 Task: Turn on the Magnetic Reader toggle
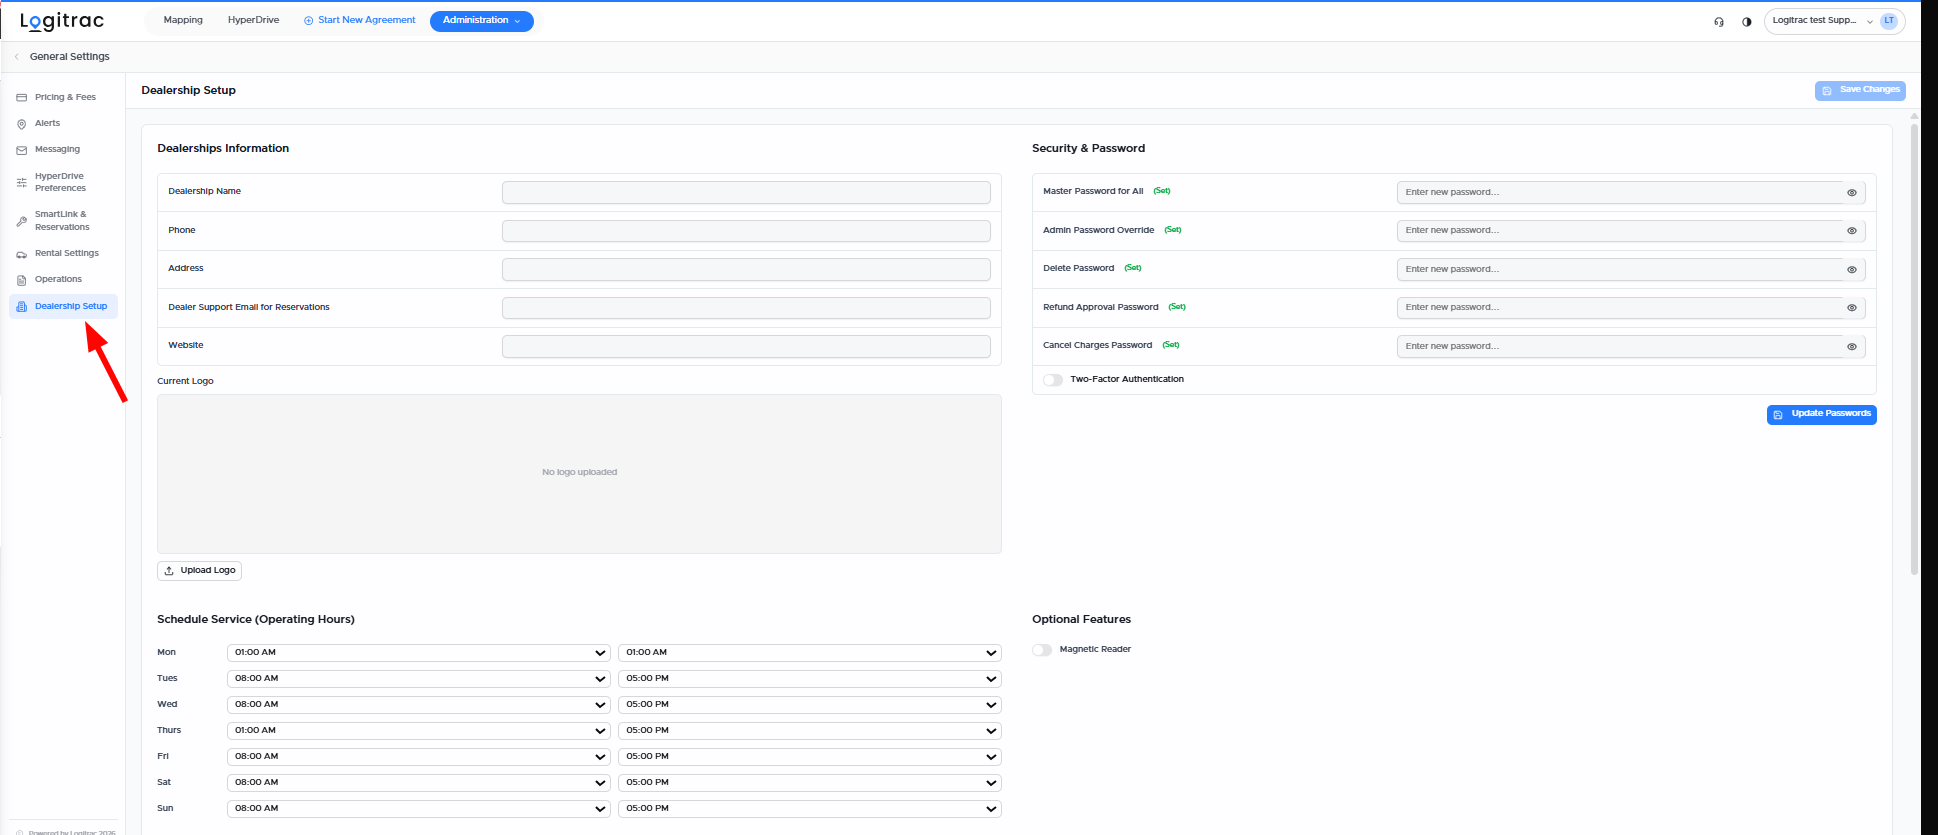1042,650
